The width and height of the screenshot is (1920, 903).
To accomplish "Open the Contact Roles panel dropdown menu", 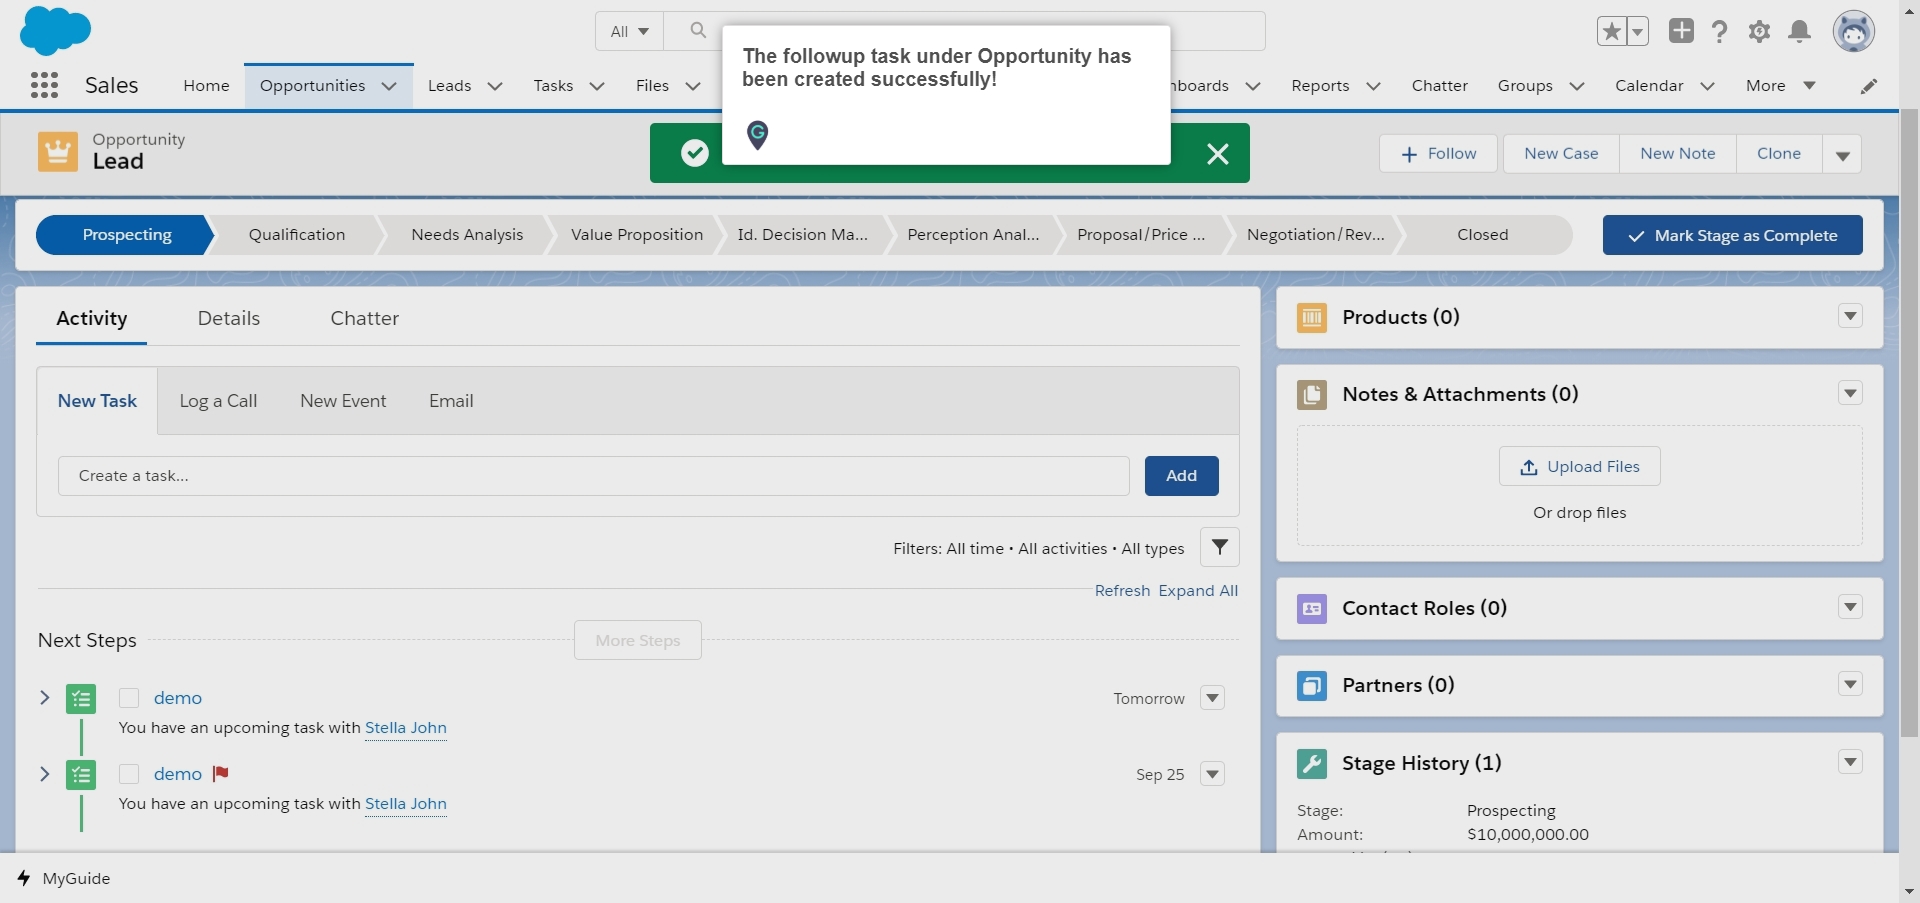I will tap(1850, 607).
